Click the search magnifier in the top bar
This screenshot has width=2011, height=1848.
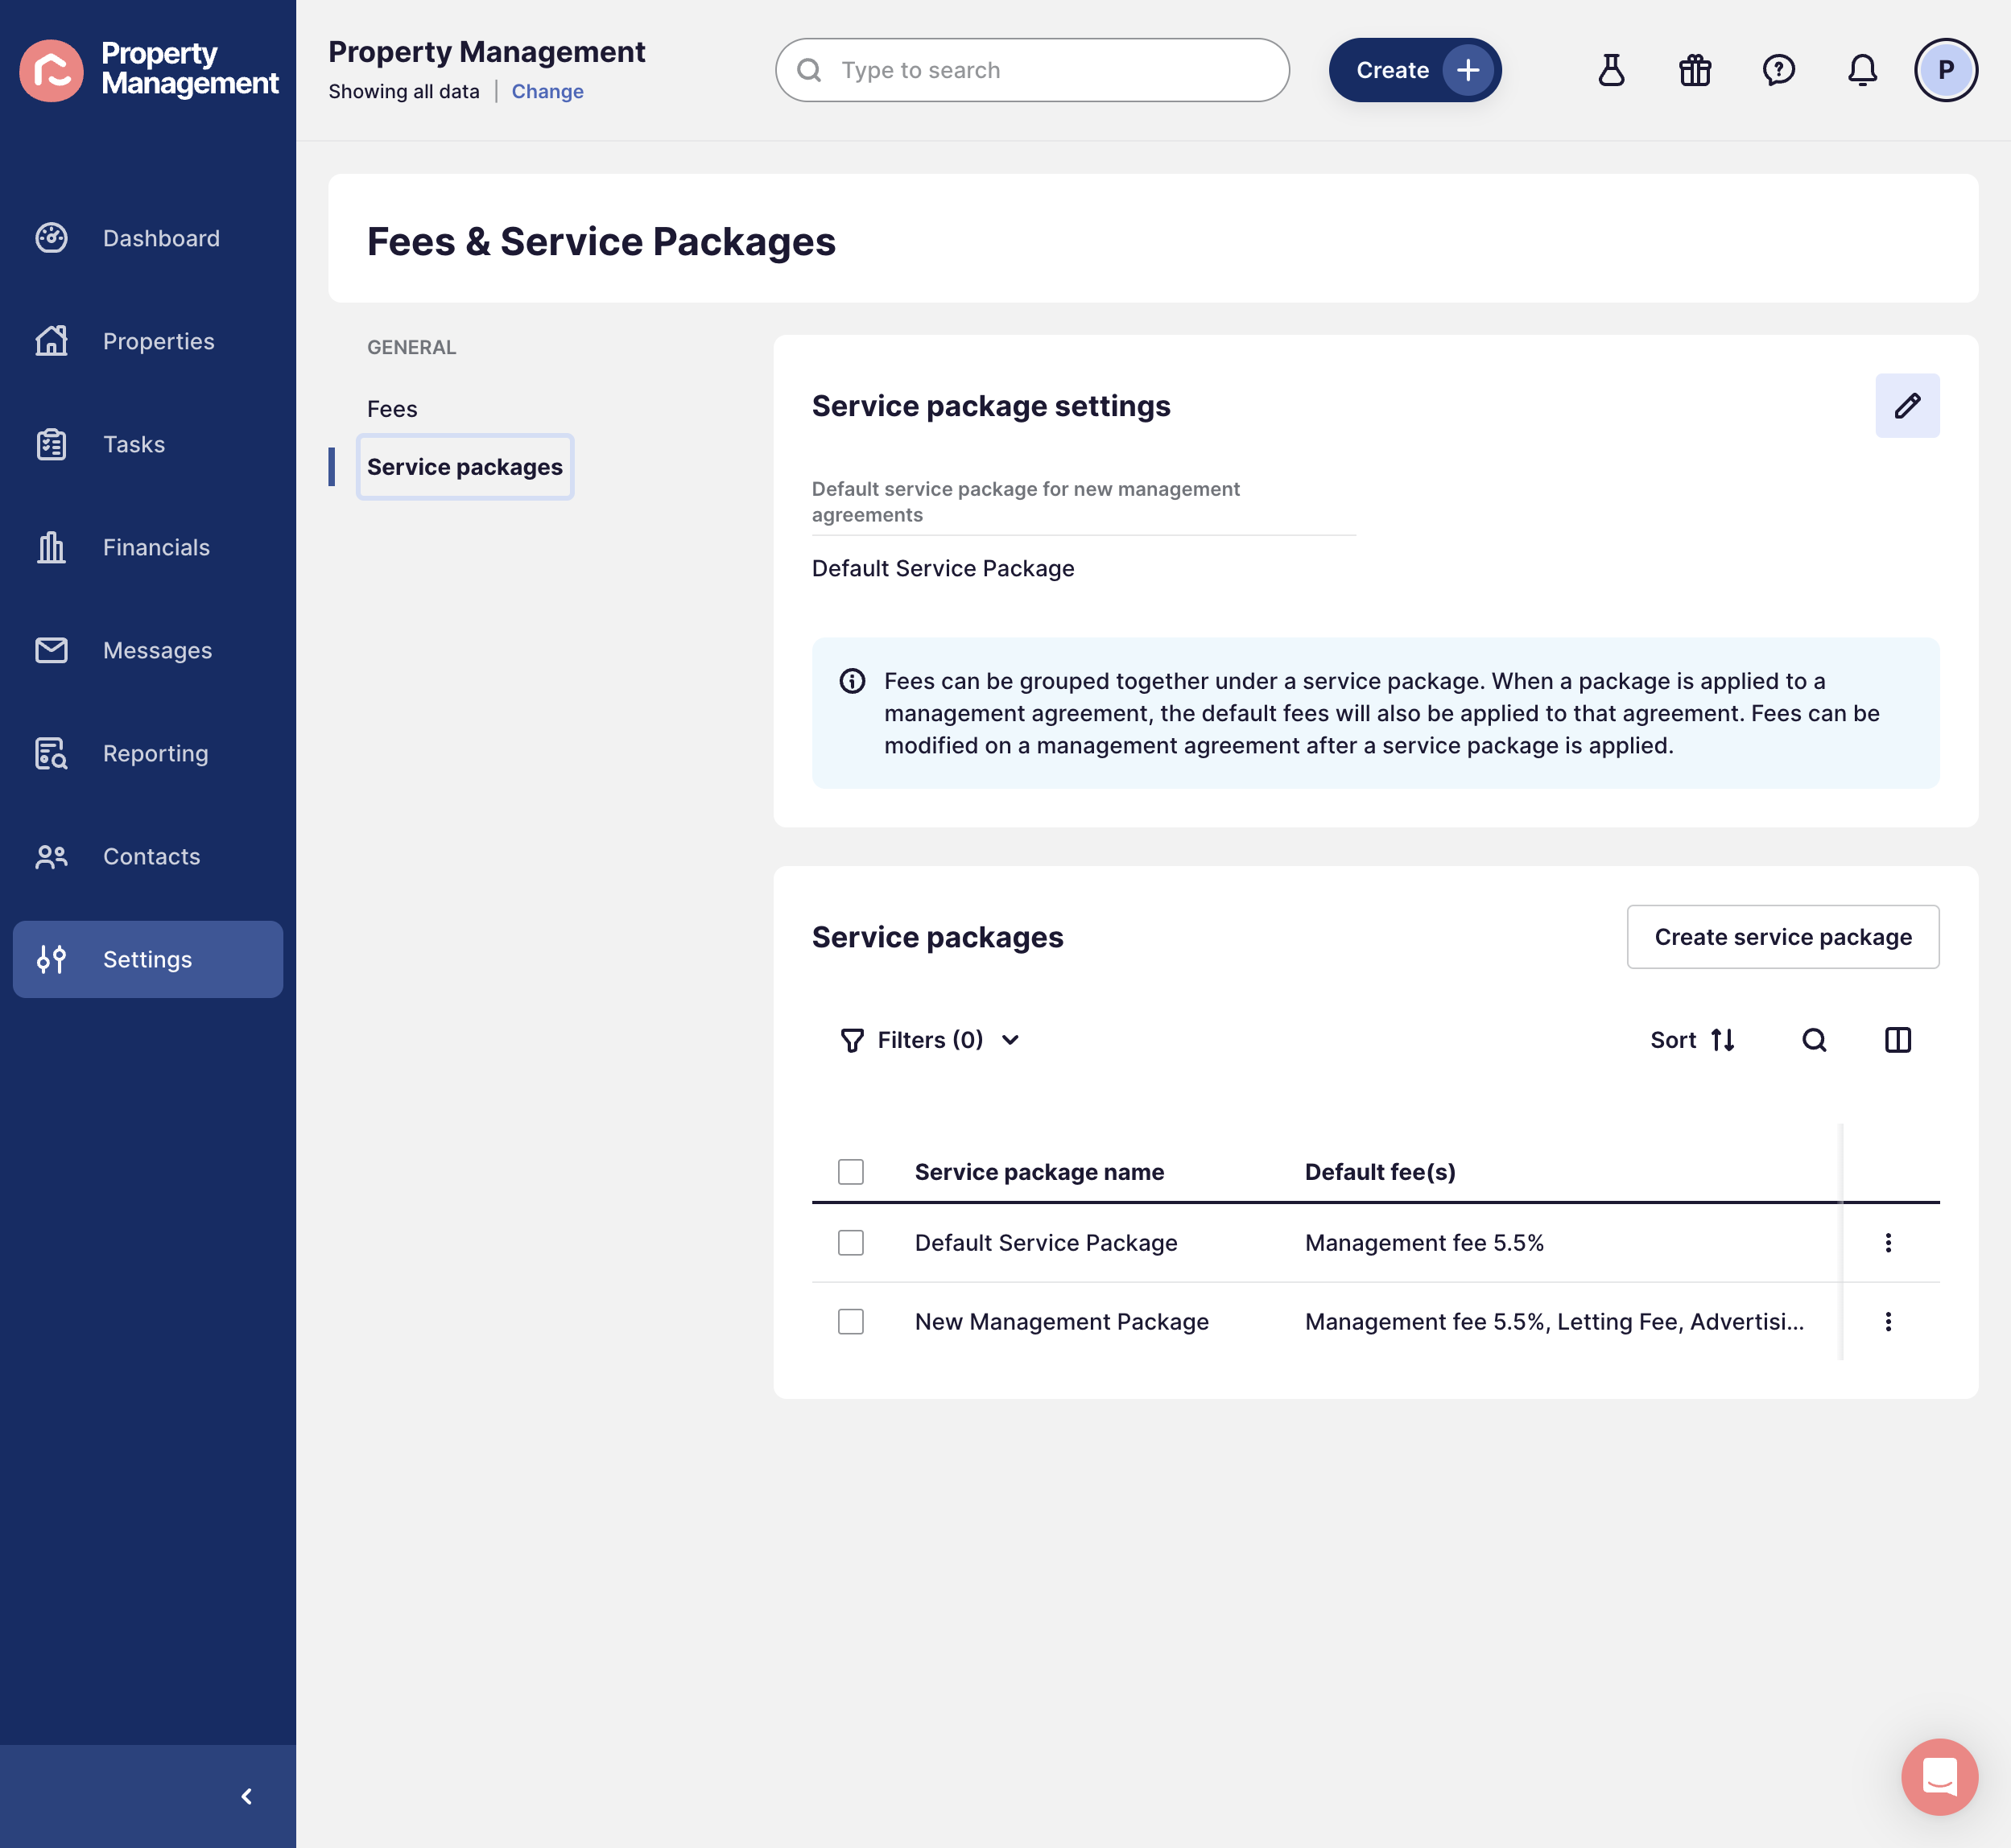click(x=809, y=70)
